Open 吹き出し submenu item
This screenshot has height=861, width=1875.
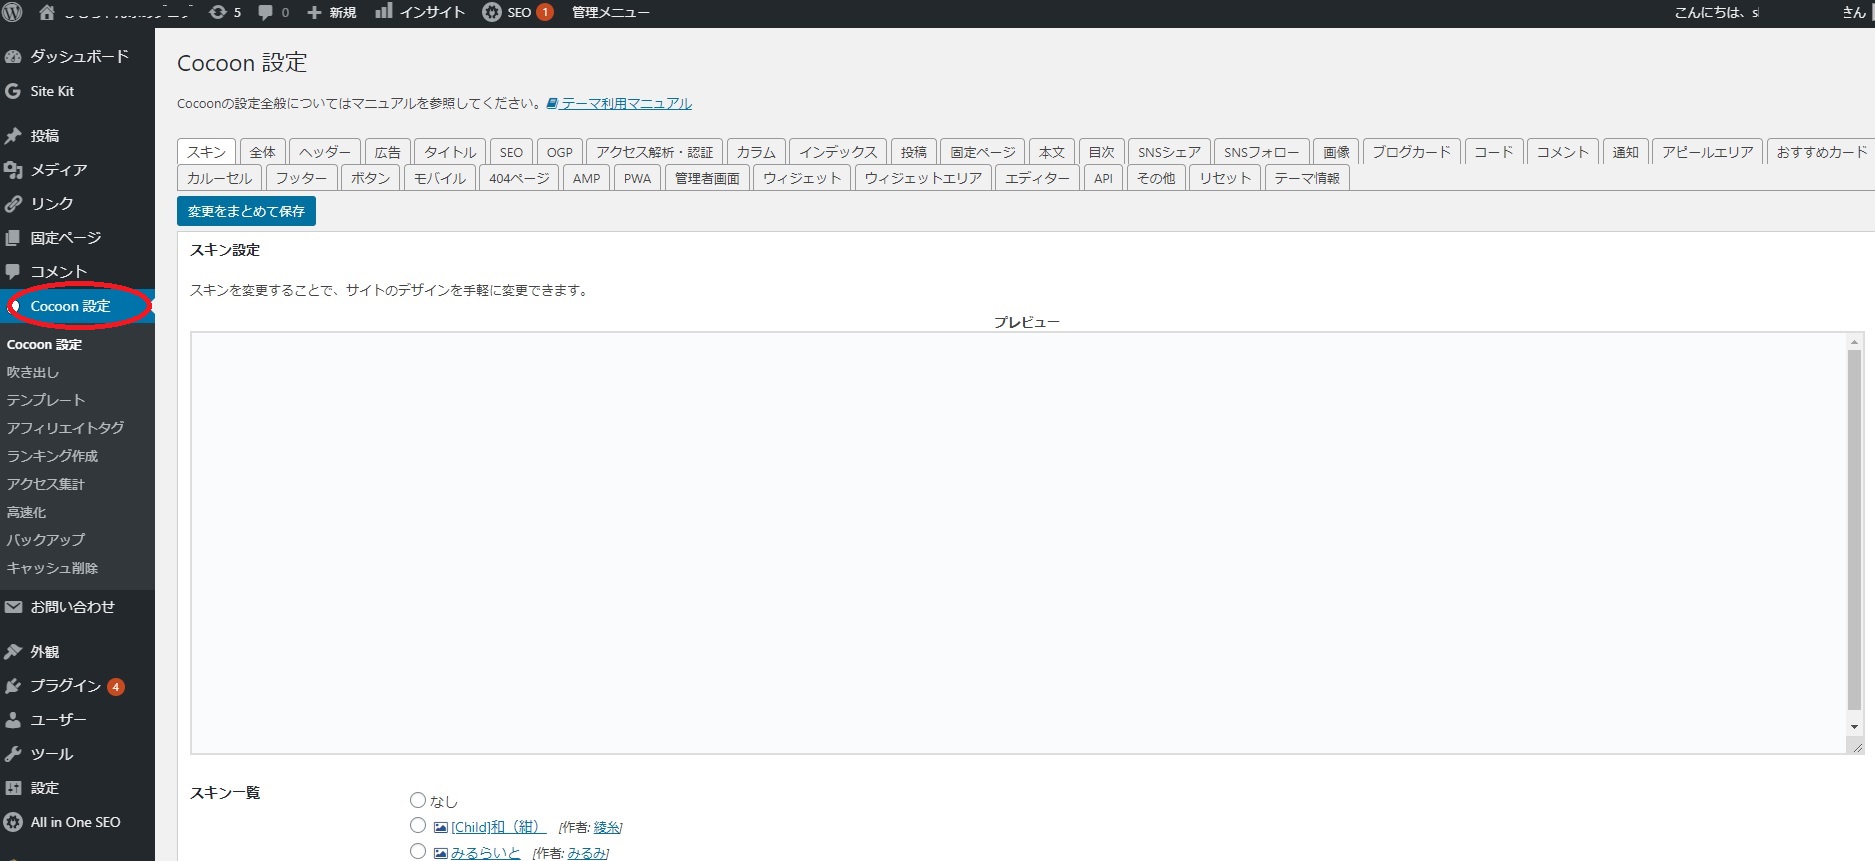[x=33, y=372]
